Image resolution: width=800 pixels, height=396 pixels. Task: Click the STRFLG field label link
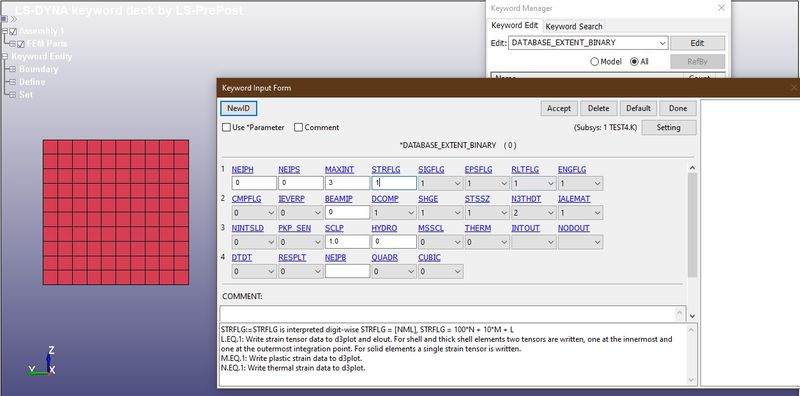pyautogui.click(x=386, y=169)
